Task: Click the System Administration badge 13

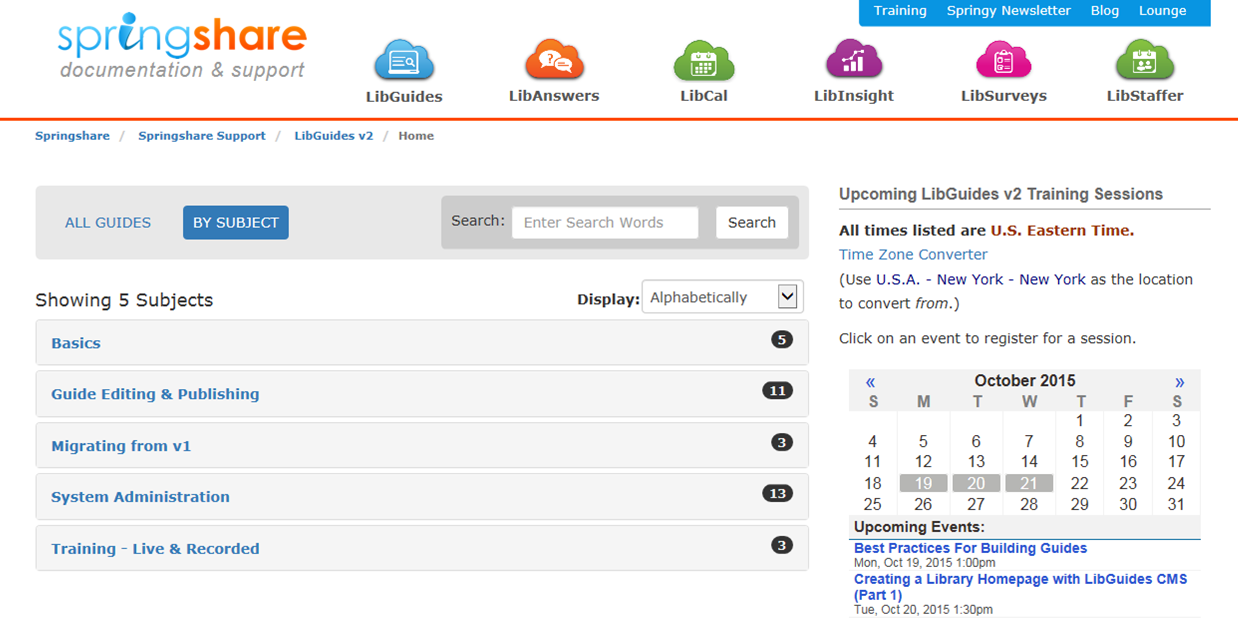Action: [x=777, y=494]
